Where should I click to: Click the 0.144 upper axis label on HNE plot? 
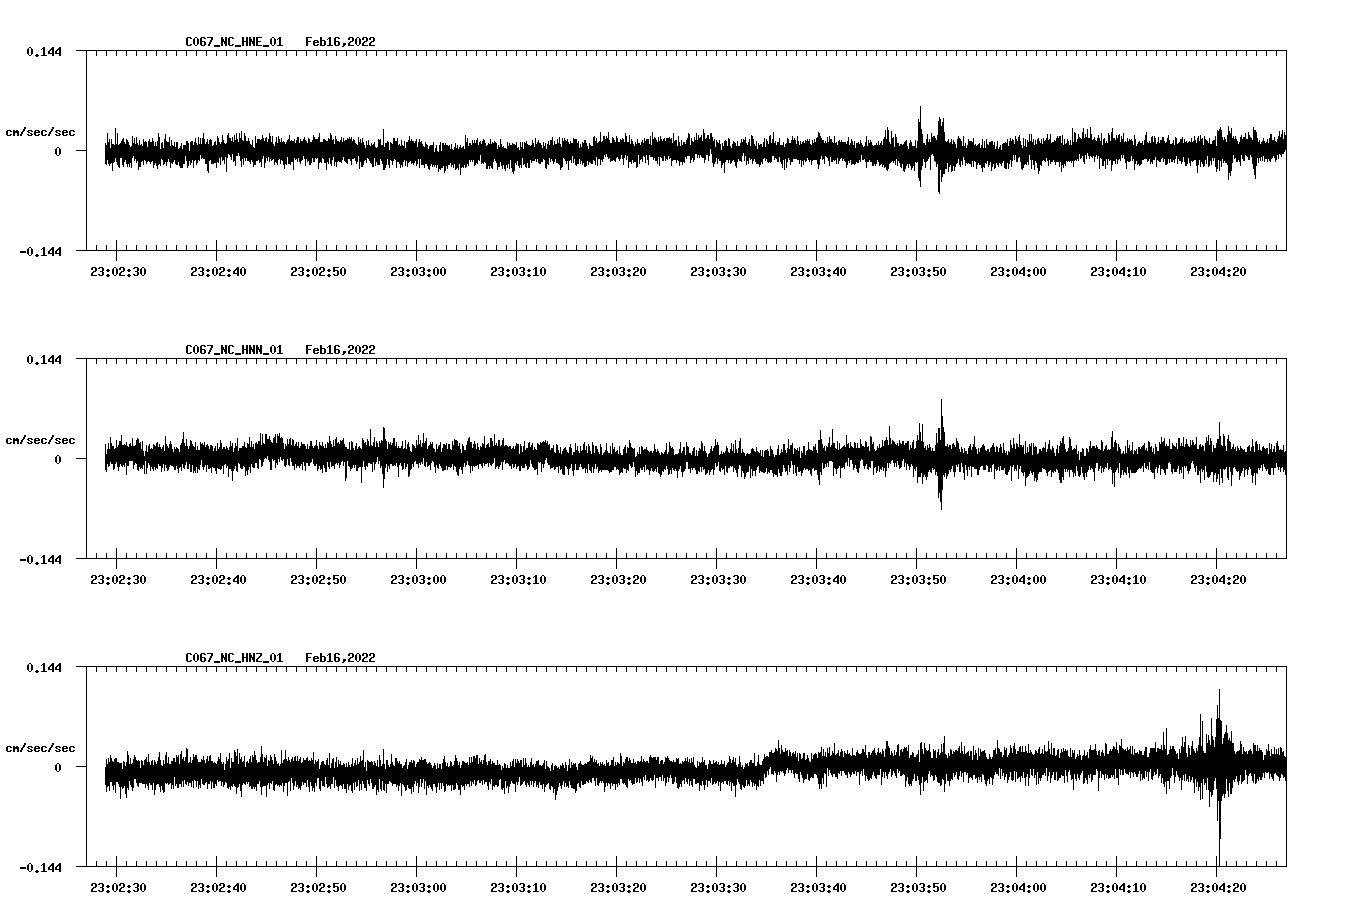click(x=44, y=51)
